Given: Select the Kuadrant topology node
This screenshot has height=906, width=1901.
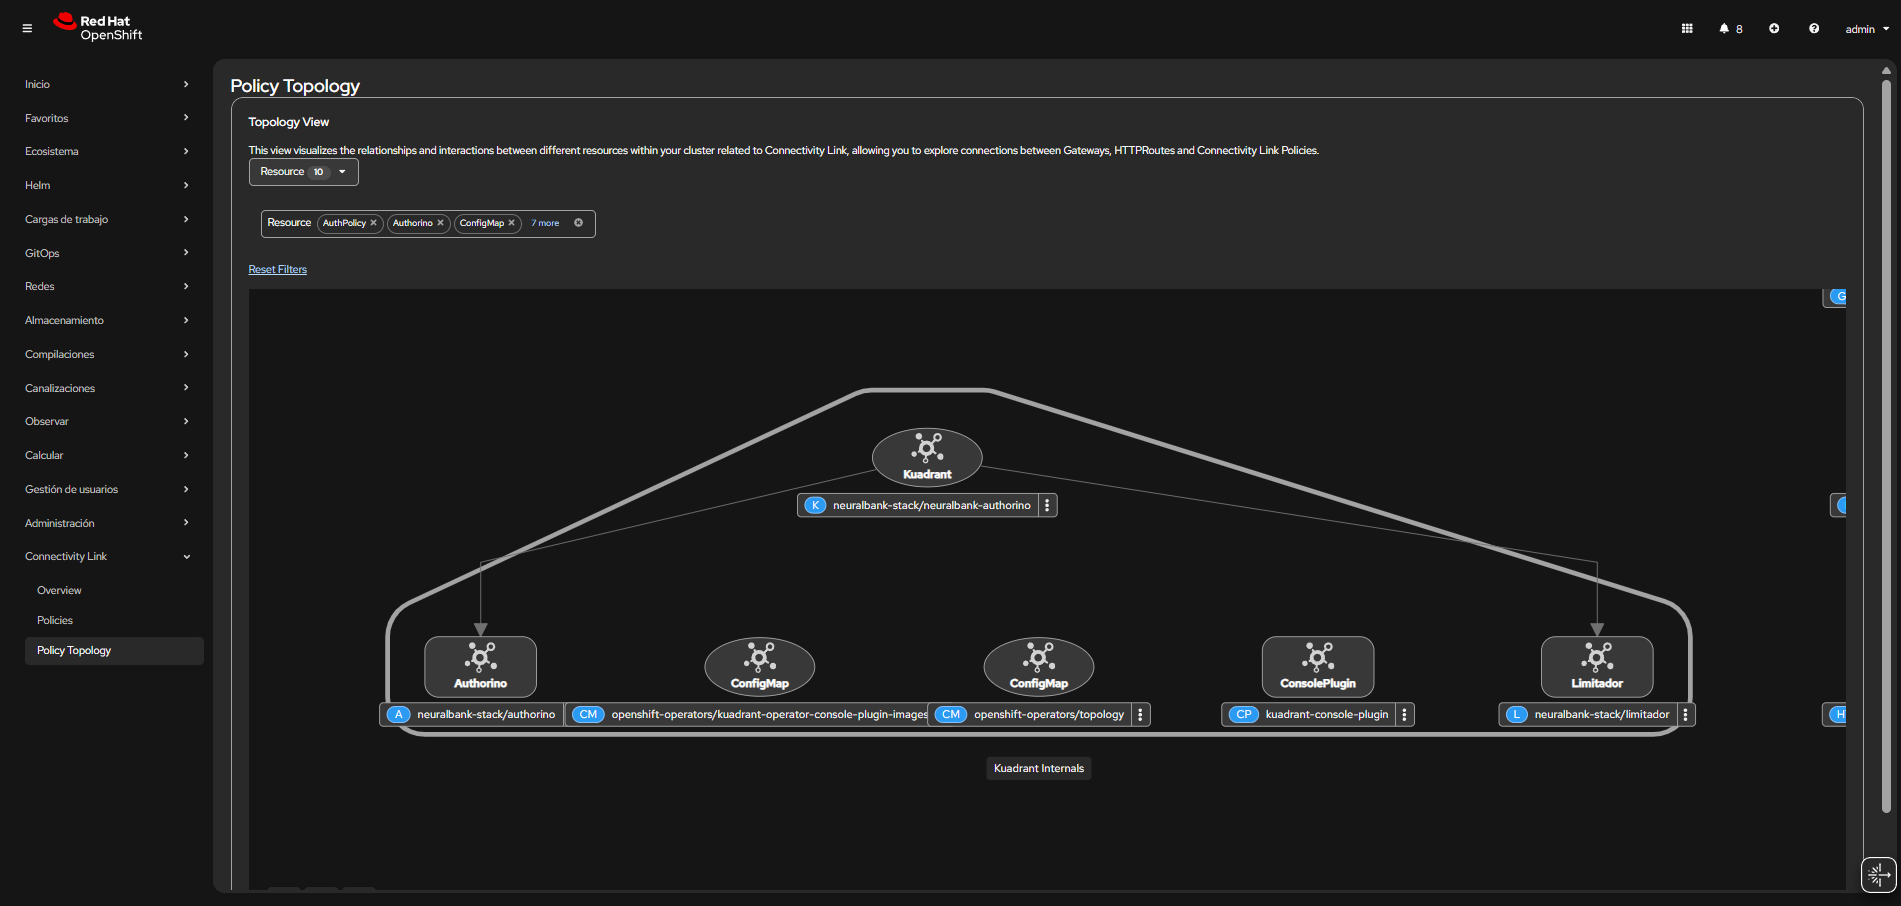Looking at the screenshot, I should pos(927,457).
